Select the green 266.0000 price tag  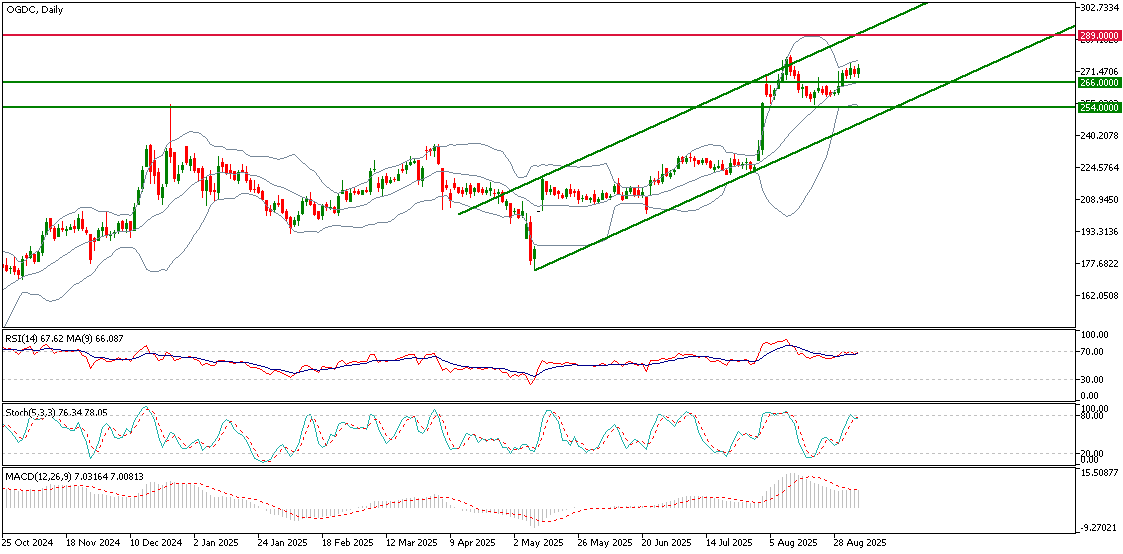(1099, 83)
